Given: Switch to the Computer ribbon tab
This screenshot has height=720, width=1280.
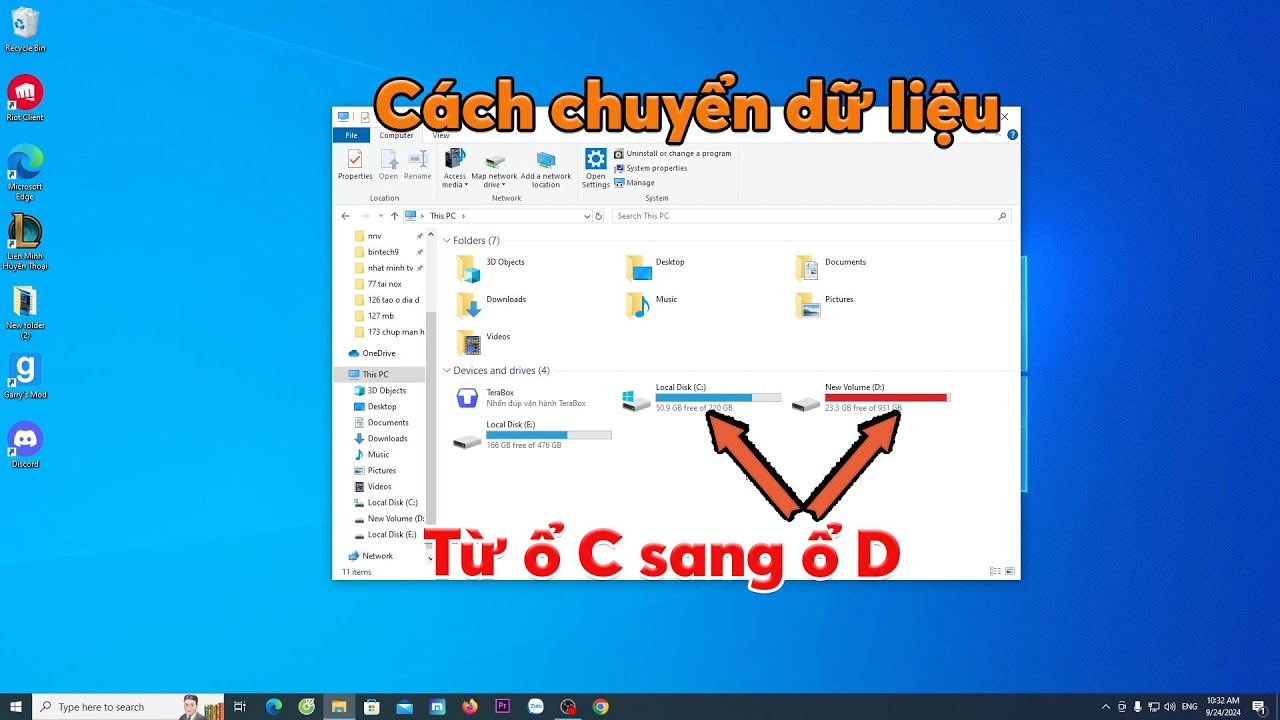Looking at the screenshot, I should click(396, 135).
